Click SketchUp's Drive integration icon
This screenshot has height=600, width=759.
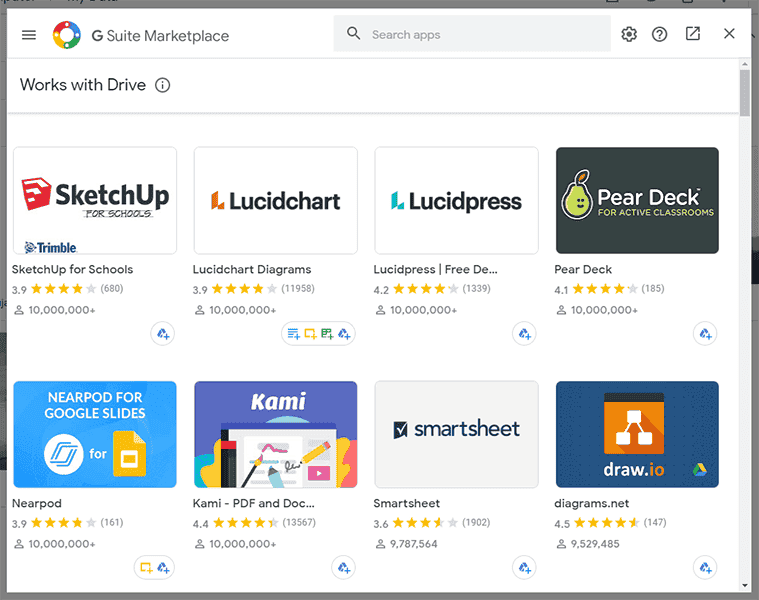click(163, 334)
